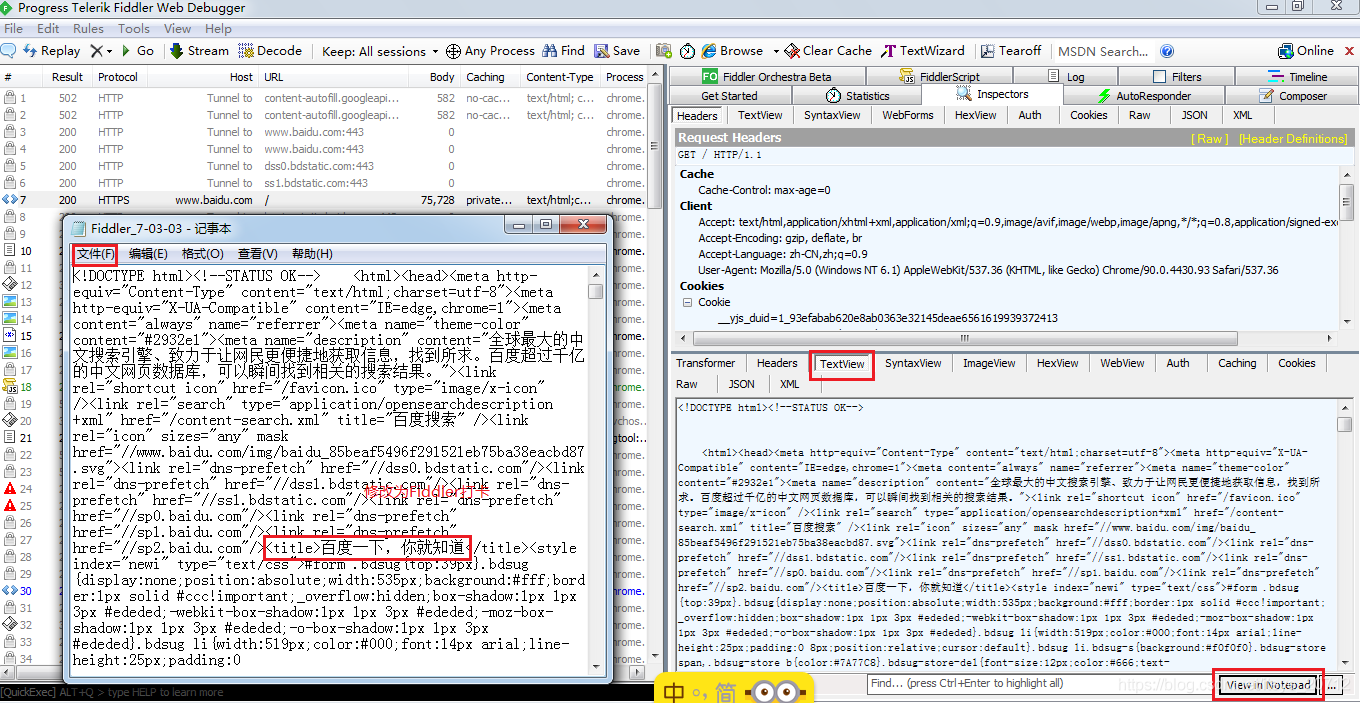Open the Tools menu
The image size is (1360, 703).
[x=134, y=29]
